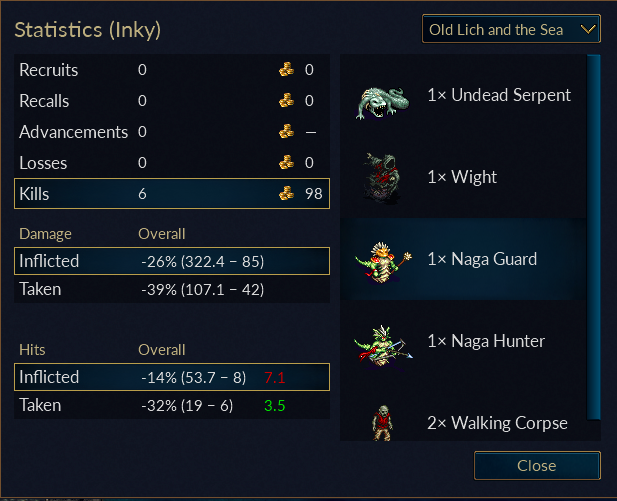Screen dimensions: 617x501
Task: Select the 1× Naga Hunter list entry
Action: click(463, 341)
